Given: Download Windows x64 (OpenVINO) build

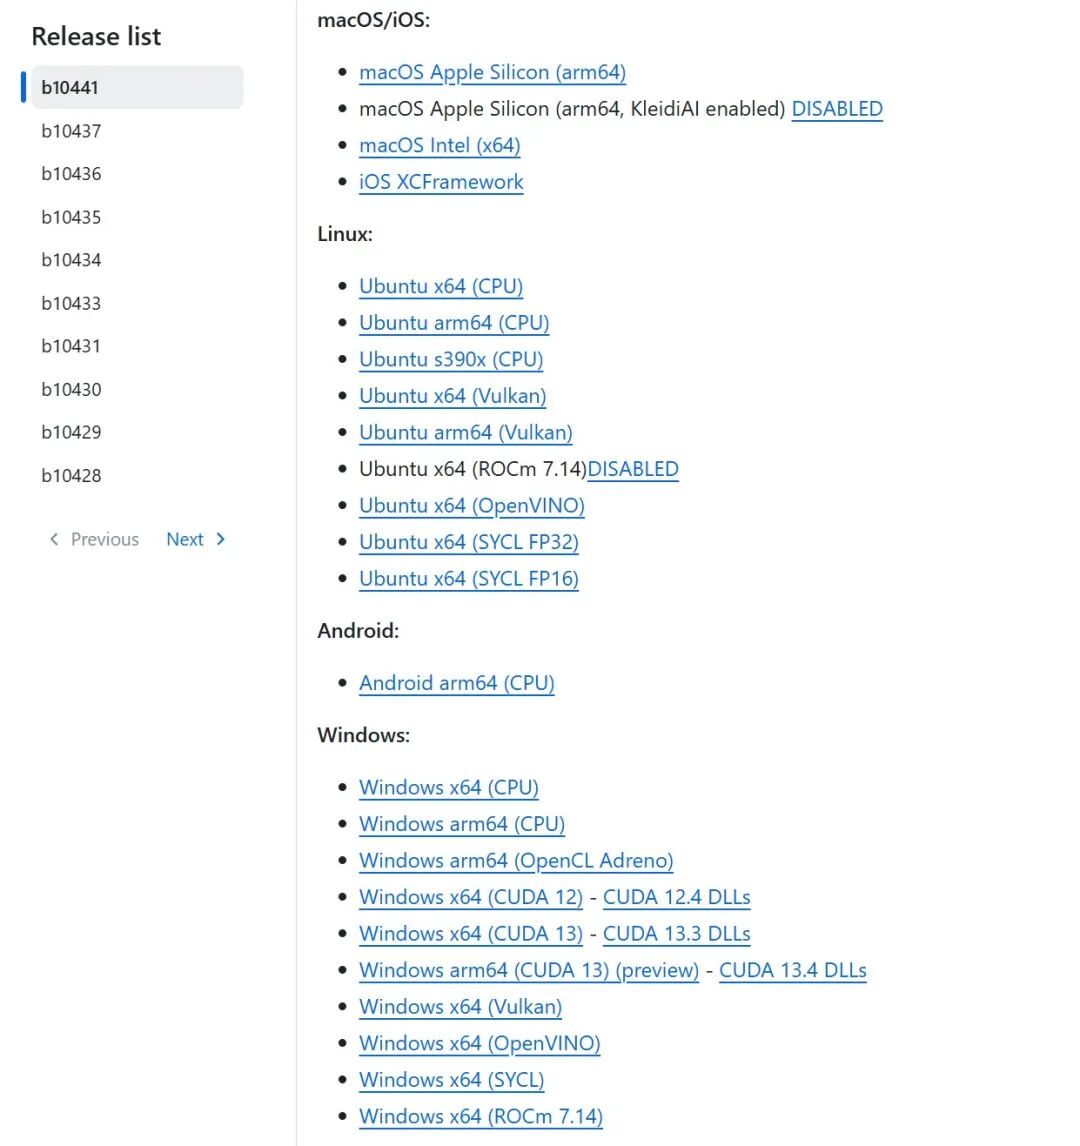Looking at the screenshot, I should click(479, 1044).
